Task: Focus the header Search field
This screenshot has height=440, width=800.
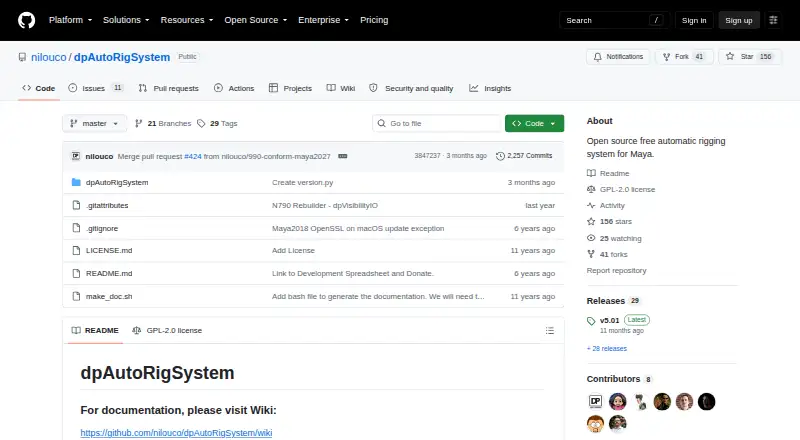Action: [x=614, y=20]
